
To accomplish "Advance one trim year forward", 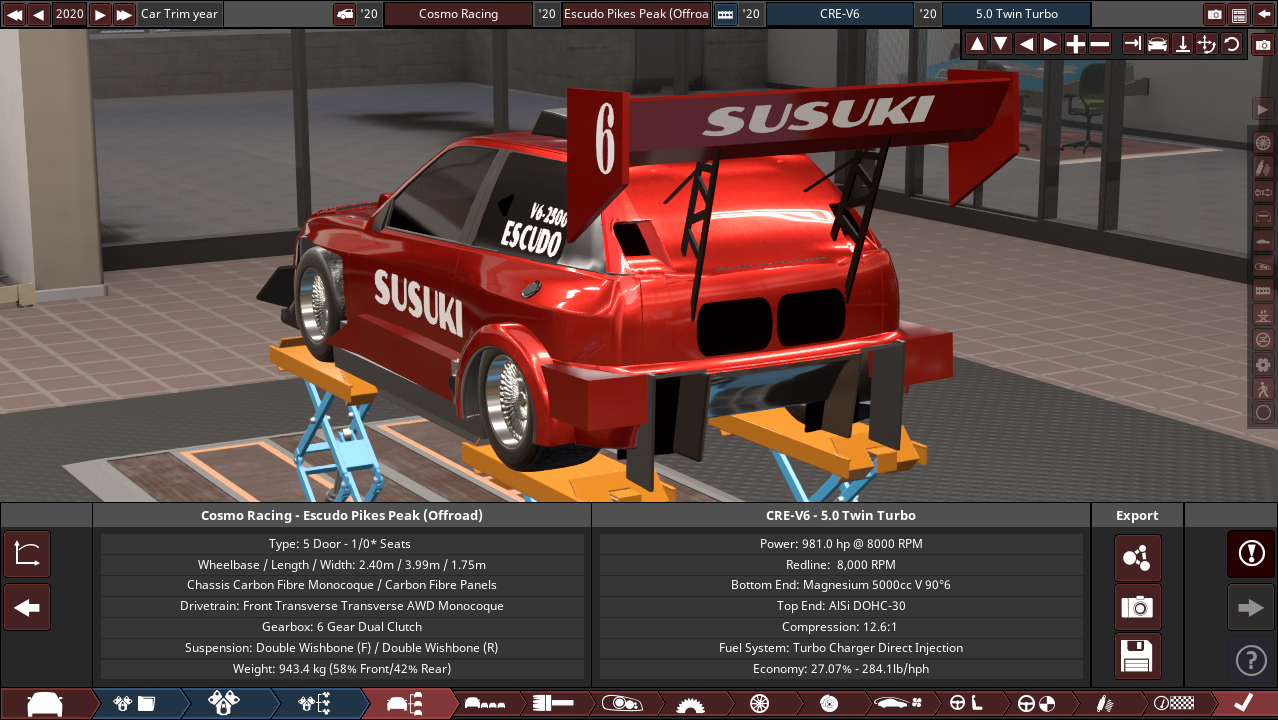I will coord(100,14).
